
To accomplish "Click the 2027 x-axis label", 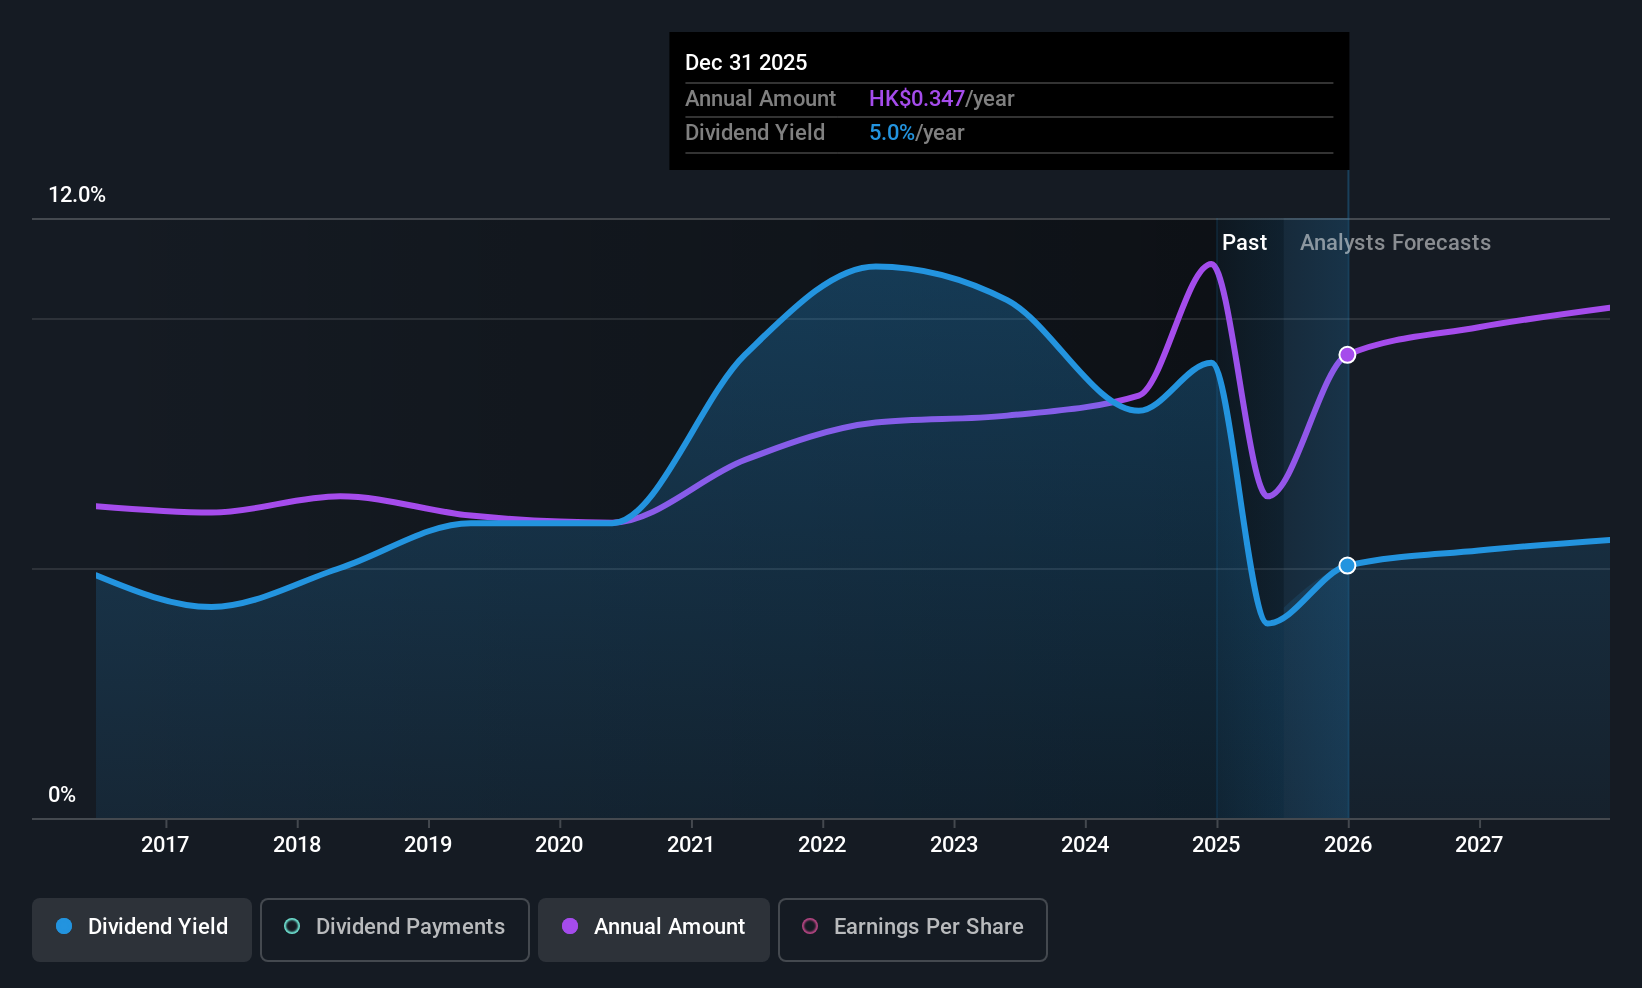I will point(1479,845).
